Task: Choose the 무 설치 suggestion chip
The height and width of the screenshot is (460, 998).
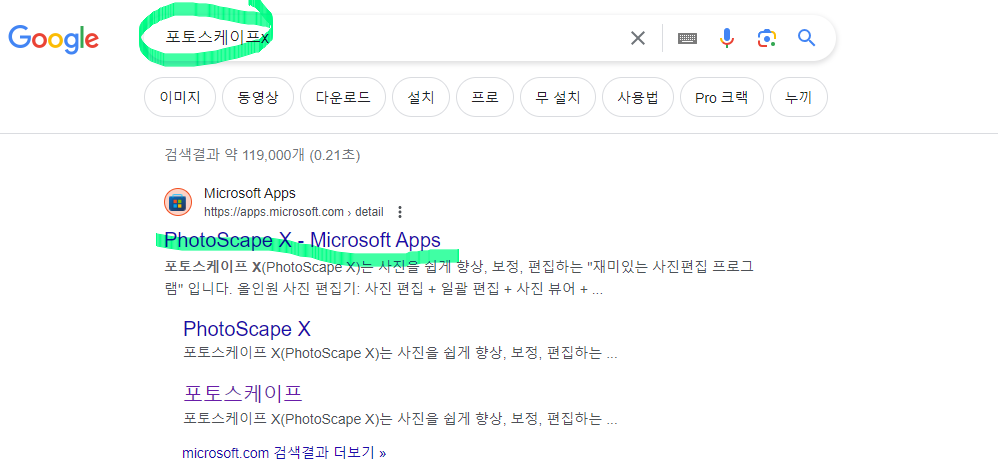Action: [558, 97]
